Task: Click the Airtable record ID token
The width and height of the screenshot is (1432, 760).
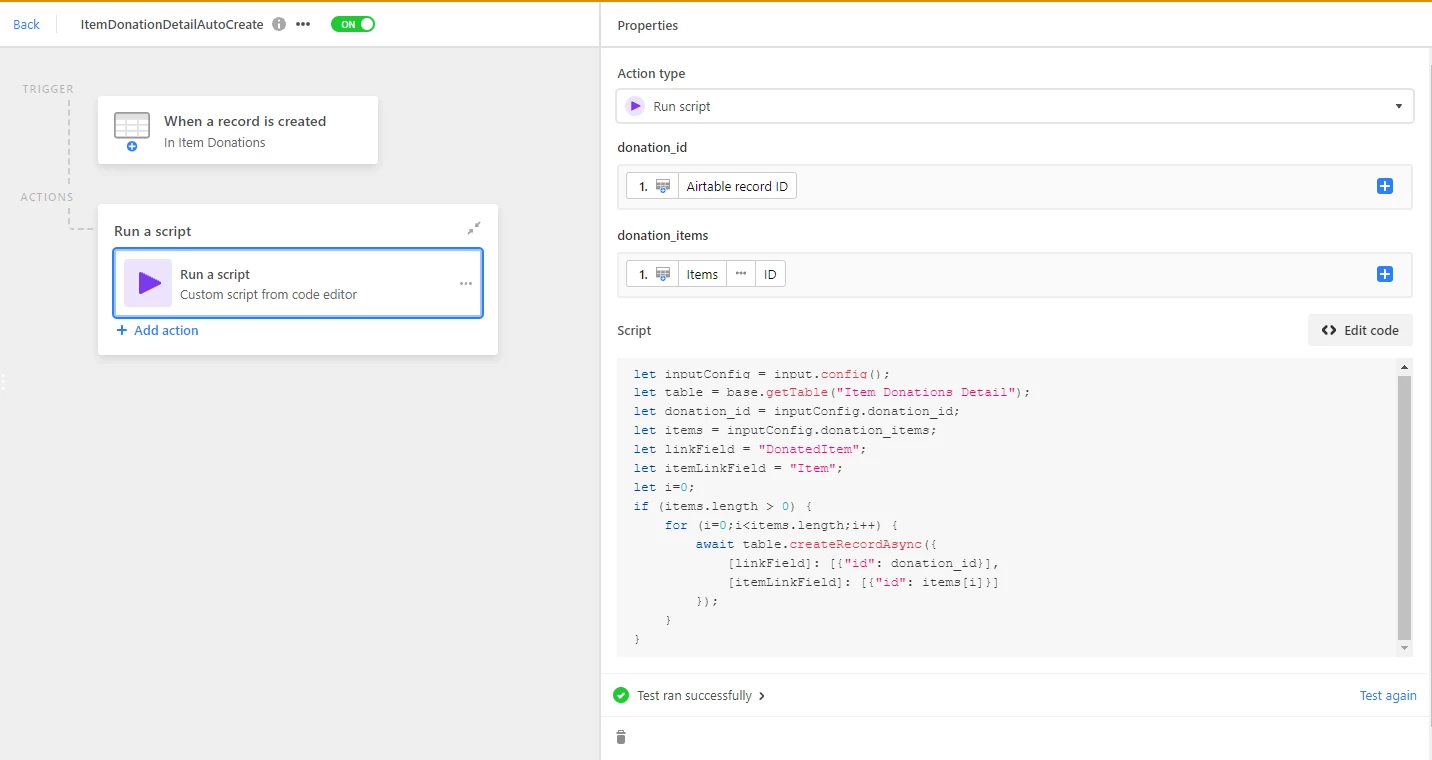Action: point(737,186)
